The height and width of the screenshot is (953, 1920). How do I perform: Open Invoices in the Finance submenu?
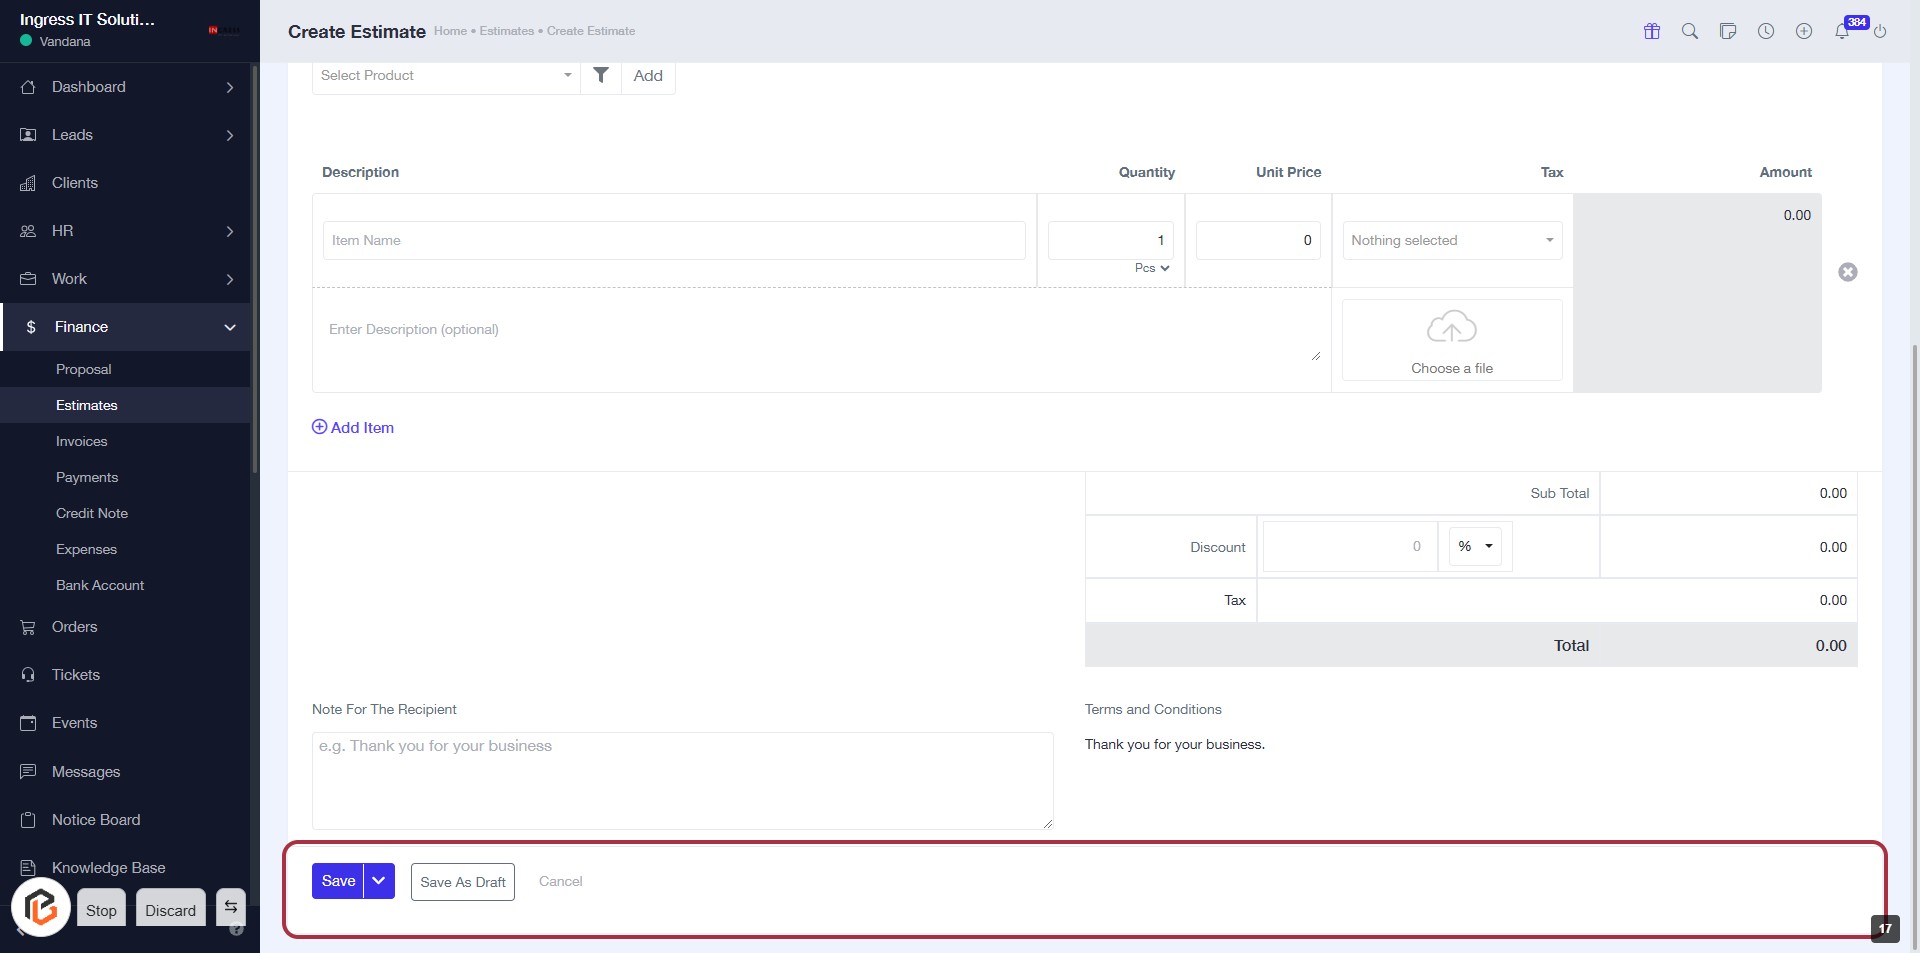tap(81, 441)
